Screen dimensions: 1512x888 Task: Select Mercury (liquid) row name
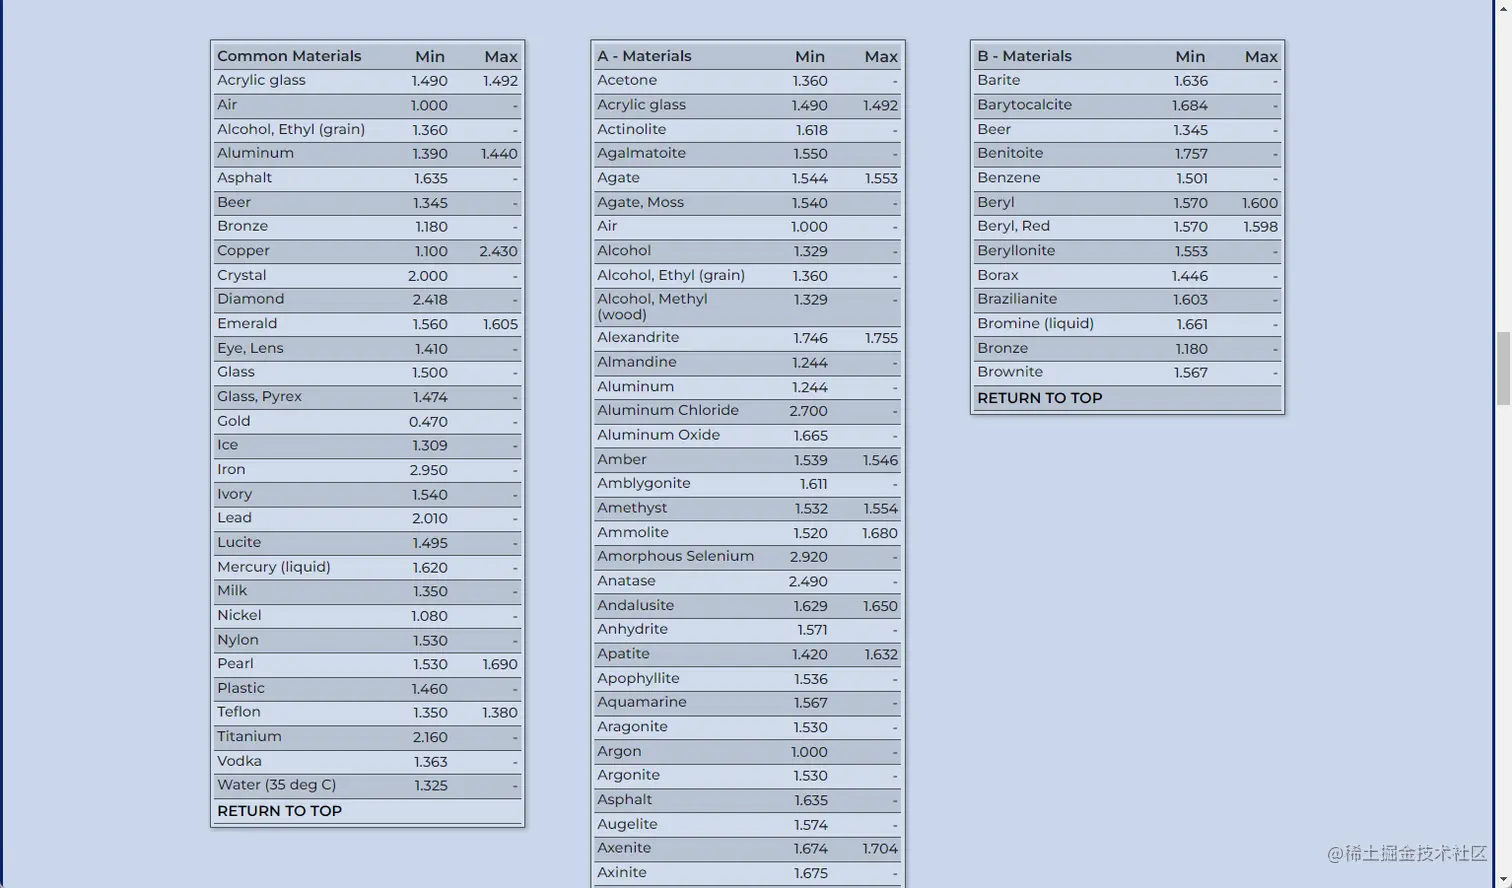[x=274, y=567]
